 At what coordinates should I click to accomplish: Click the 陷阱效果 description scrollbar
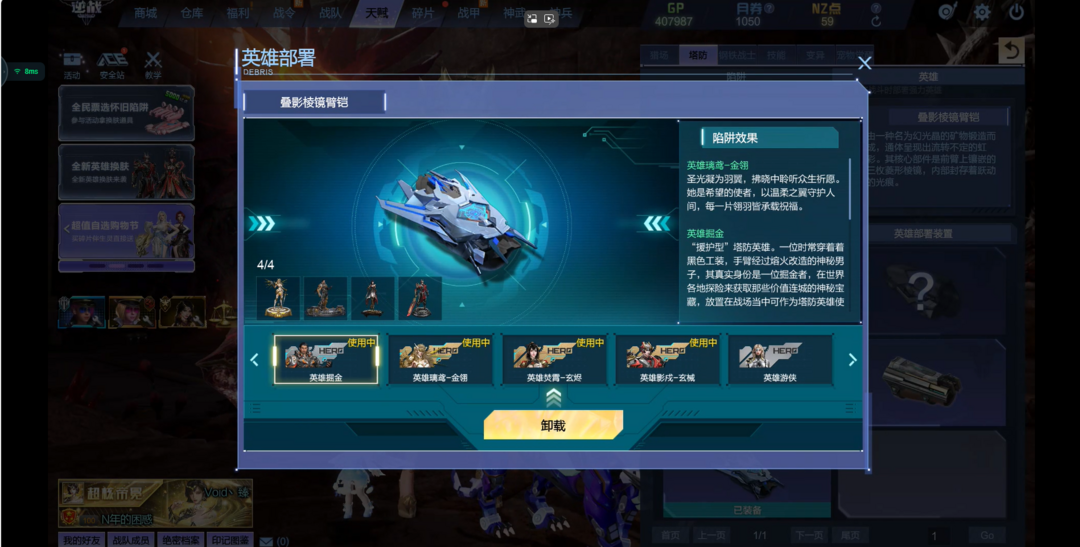point(850,189)
